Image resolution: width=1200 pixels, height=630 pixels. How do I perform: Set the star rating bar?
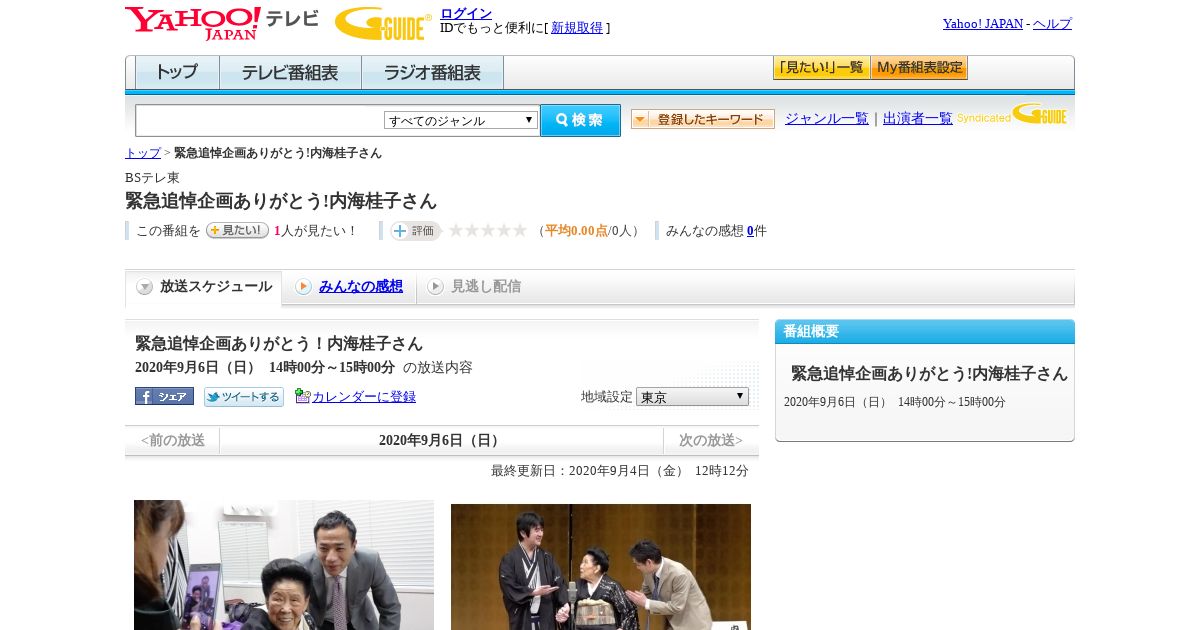pyautogui.click(x=488, y=230)
